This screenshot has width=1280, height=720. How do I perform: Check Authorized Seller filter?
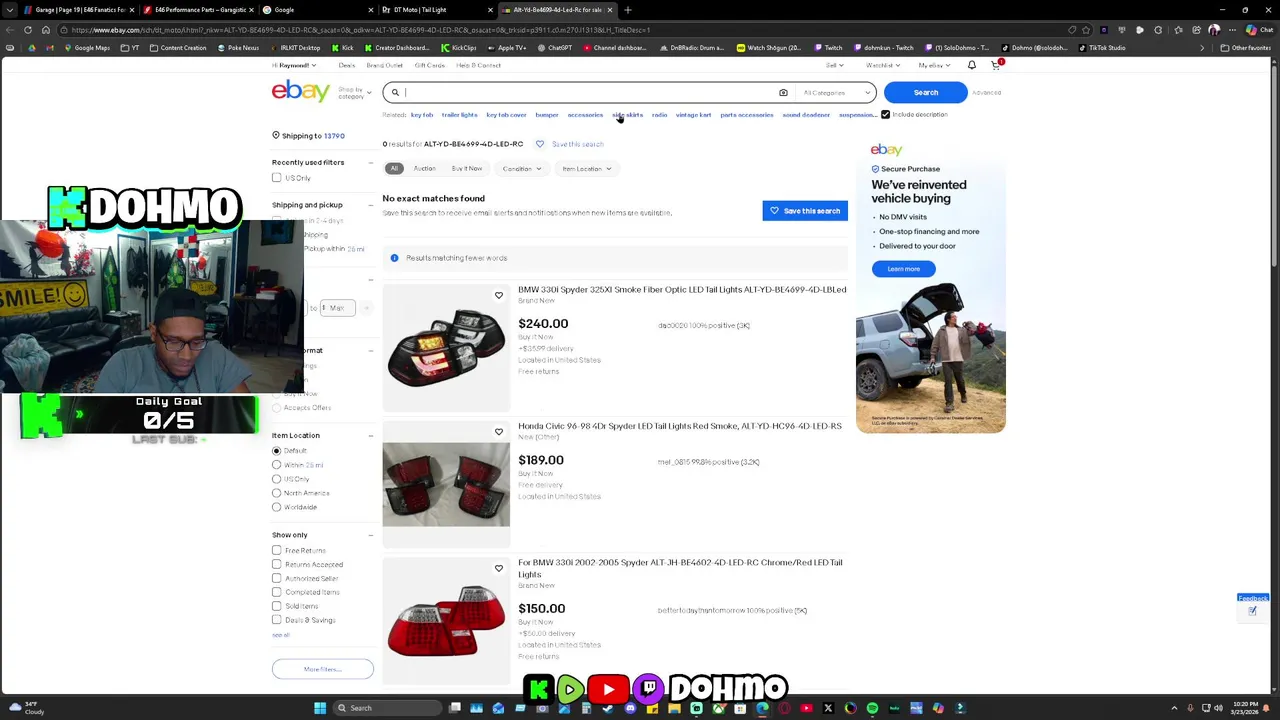point(277,578)
